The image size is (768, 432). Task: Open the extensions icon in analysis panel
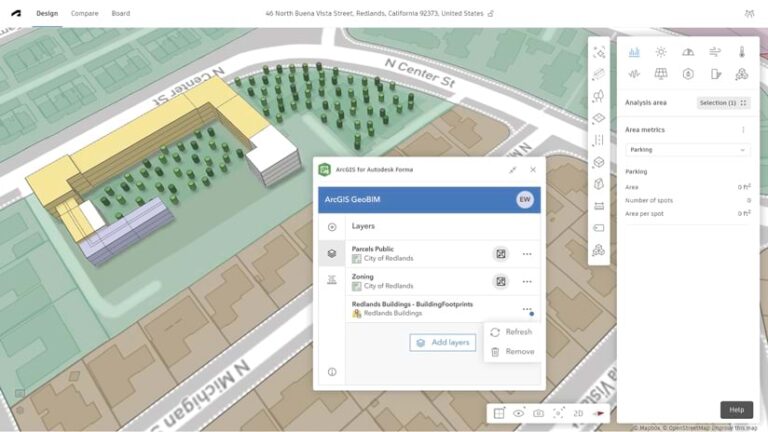pyautogui.click(x=742, y=74)
